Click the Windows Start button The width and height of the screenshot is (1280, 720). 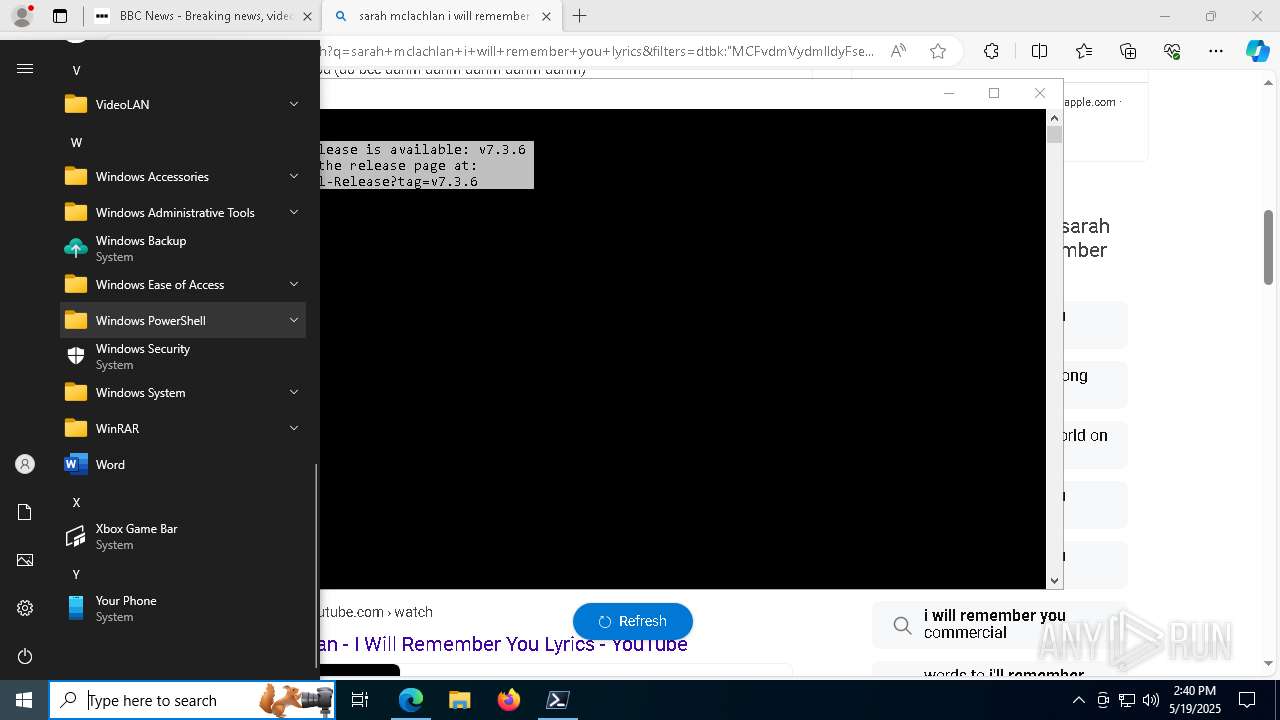(24, 700)
